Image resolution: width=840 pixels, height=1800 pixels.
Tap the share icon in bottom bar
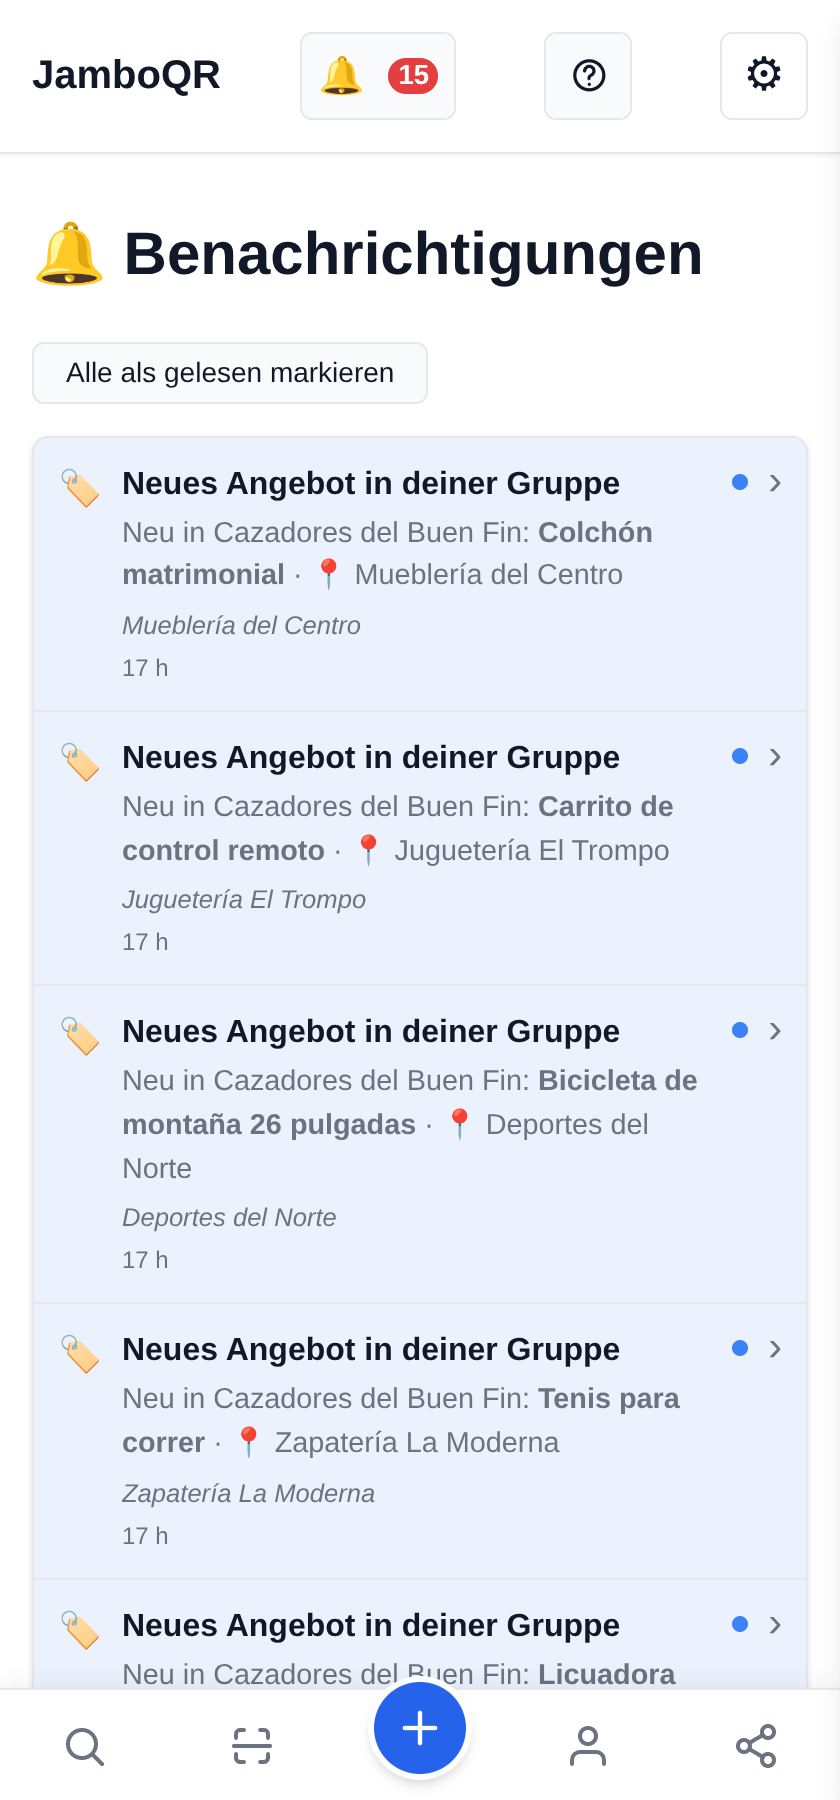(756, 1746)
